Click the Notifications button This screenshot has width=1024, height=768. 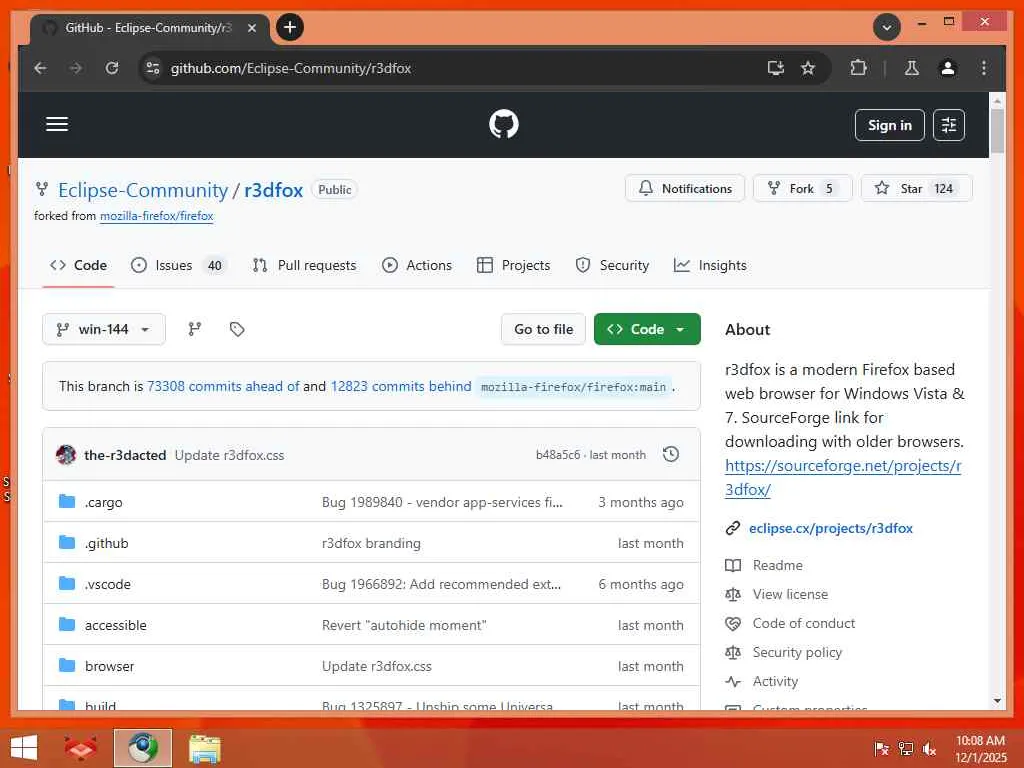click(685, 188)
